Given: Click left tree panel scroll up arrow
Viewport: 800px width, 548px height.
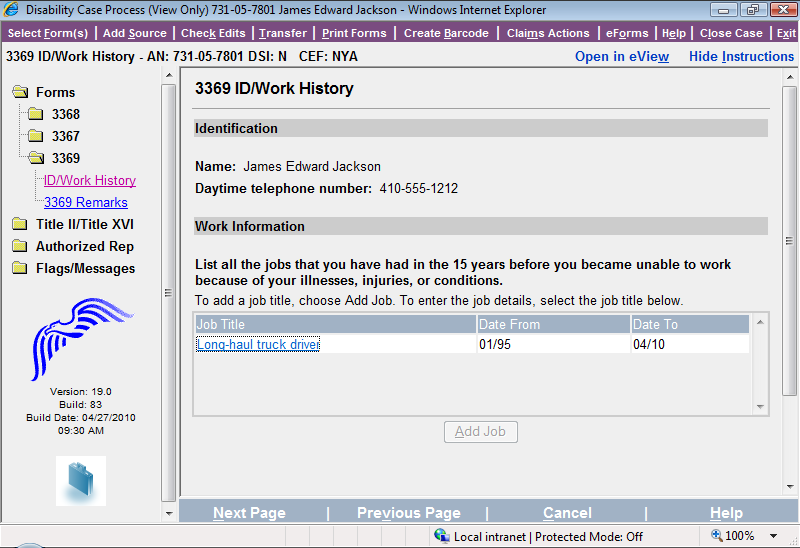Looking at the screenshot, I should coord(169,76).
